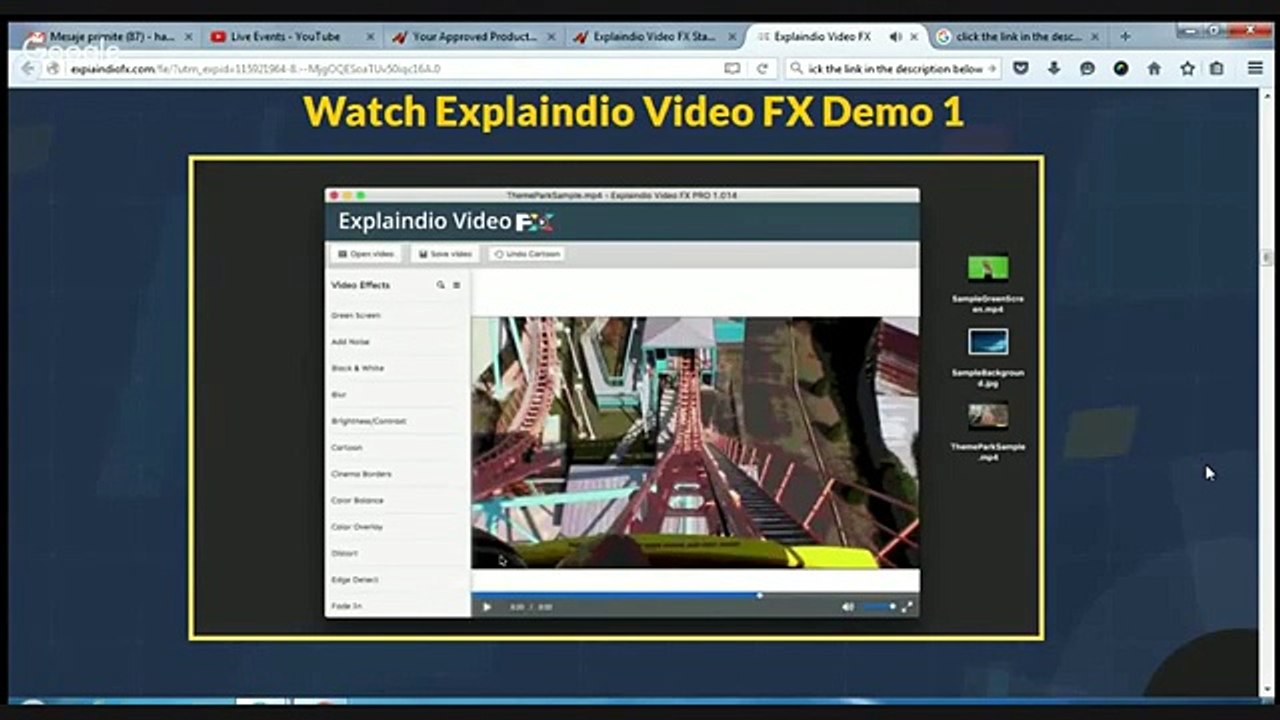Screen dimensions: 1280x720
Task: Click the Save video button
Action: click(x=445, y=254)
